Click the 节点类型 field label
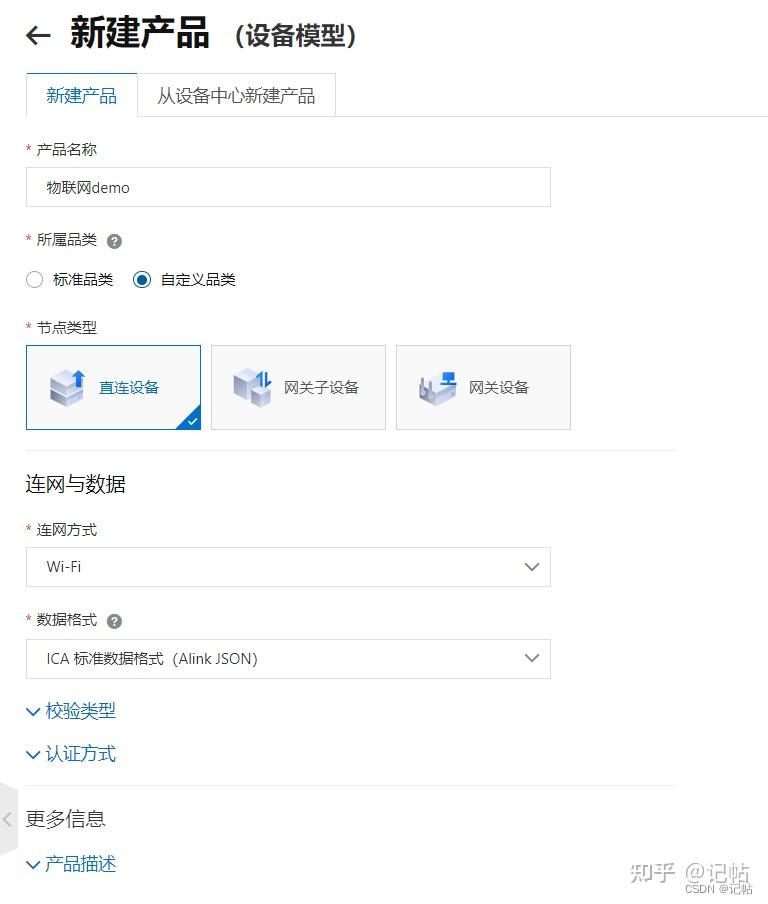 coord(66,327)
